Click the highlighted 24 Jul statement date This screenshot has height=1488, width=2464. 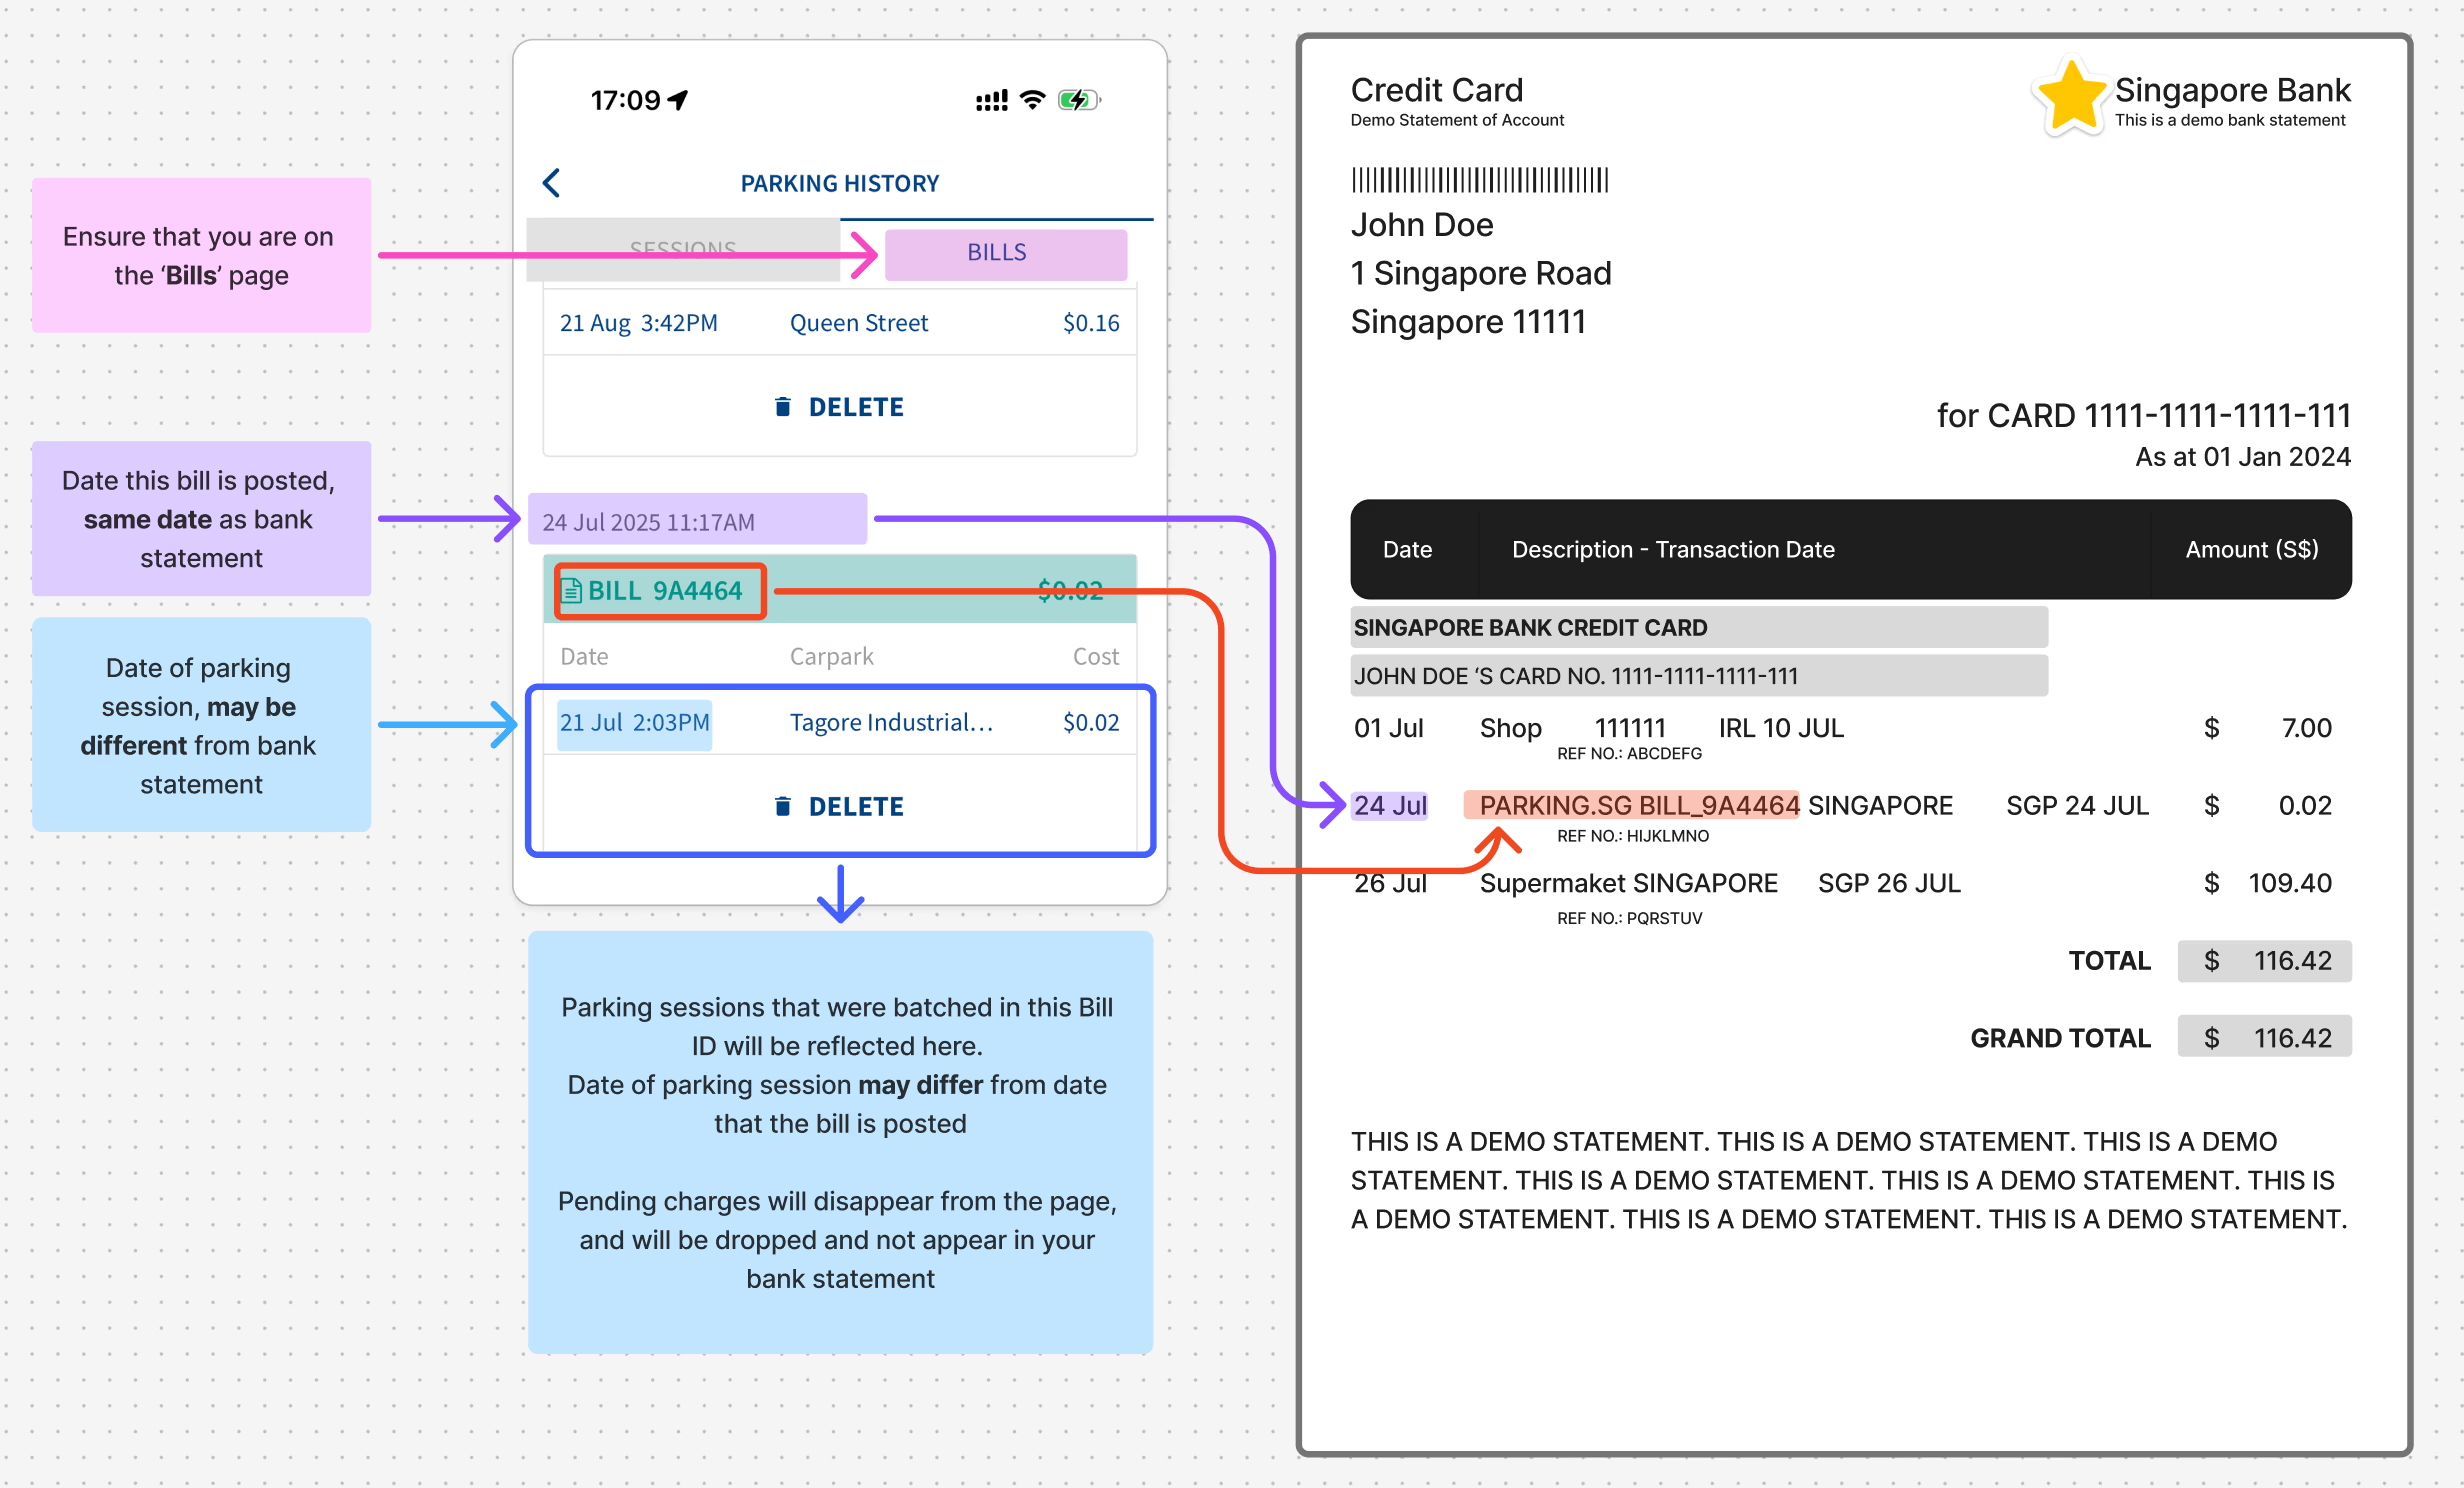click(x=1389, y=806)
